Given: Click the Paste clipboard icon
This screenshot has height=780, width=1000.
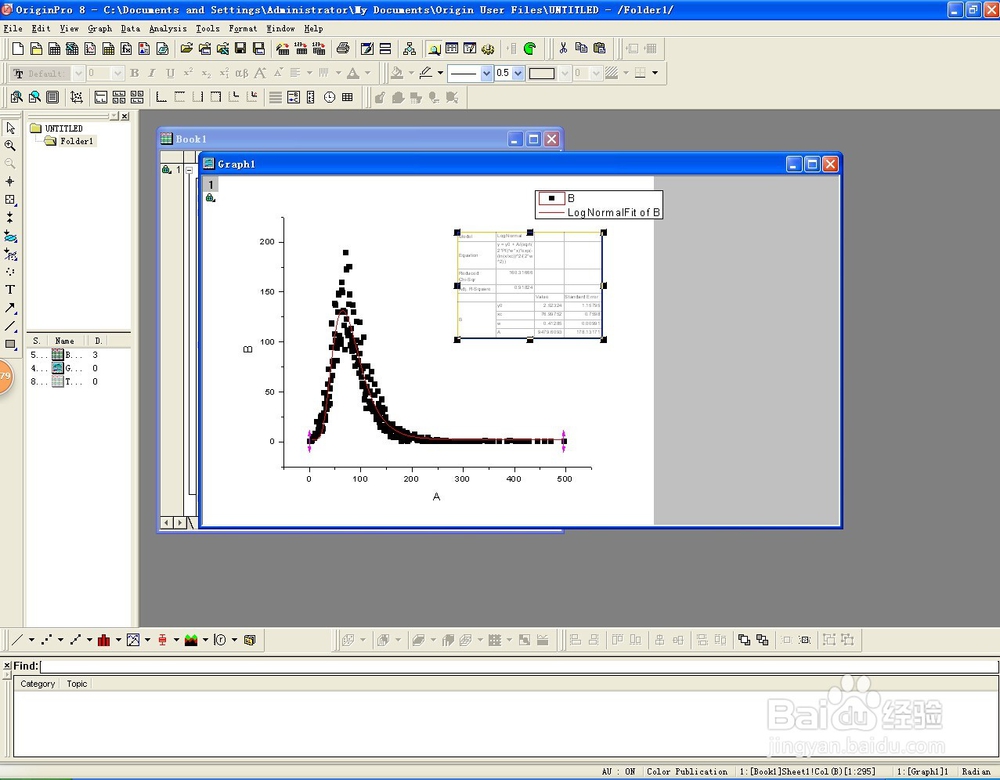Looking at the screenshot, I should 599,48.
